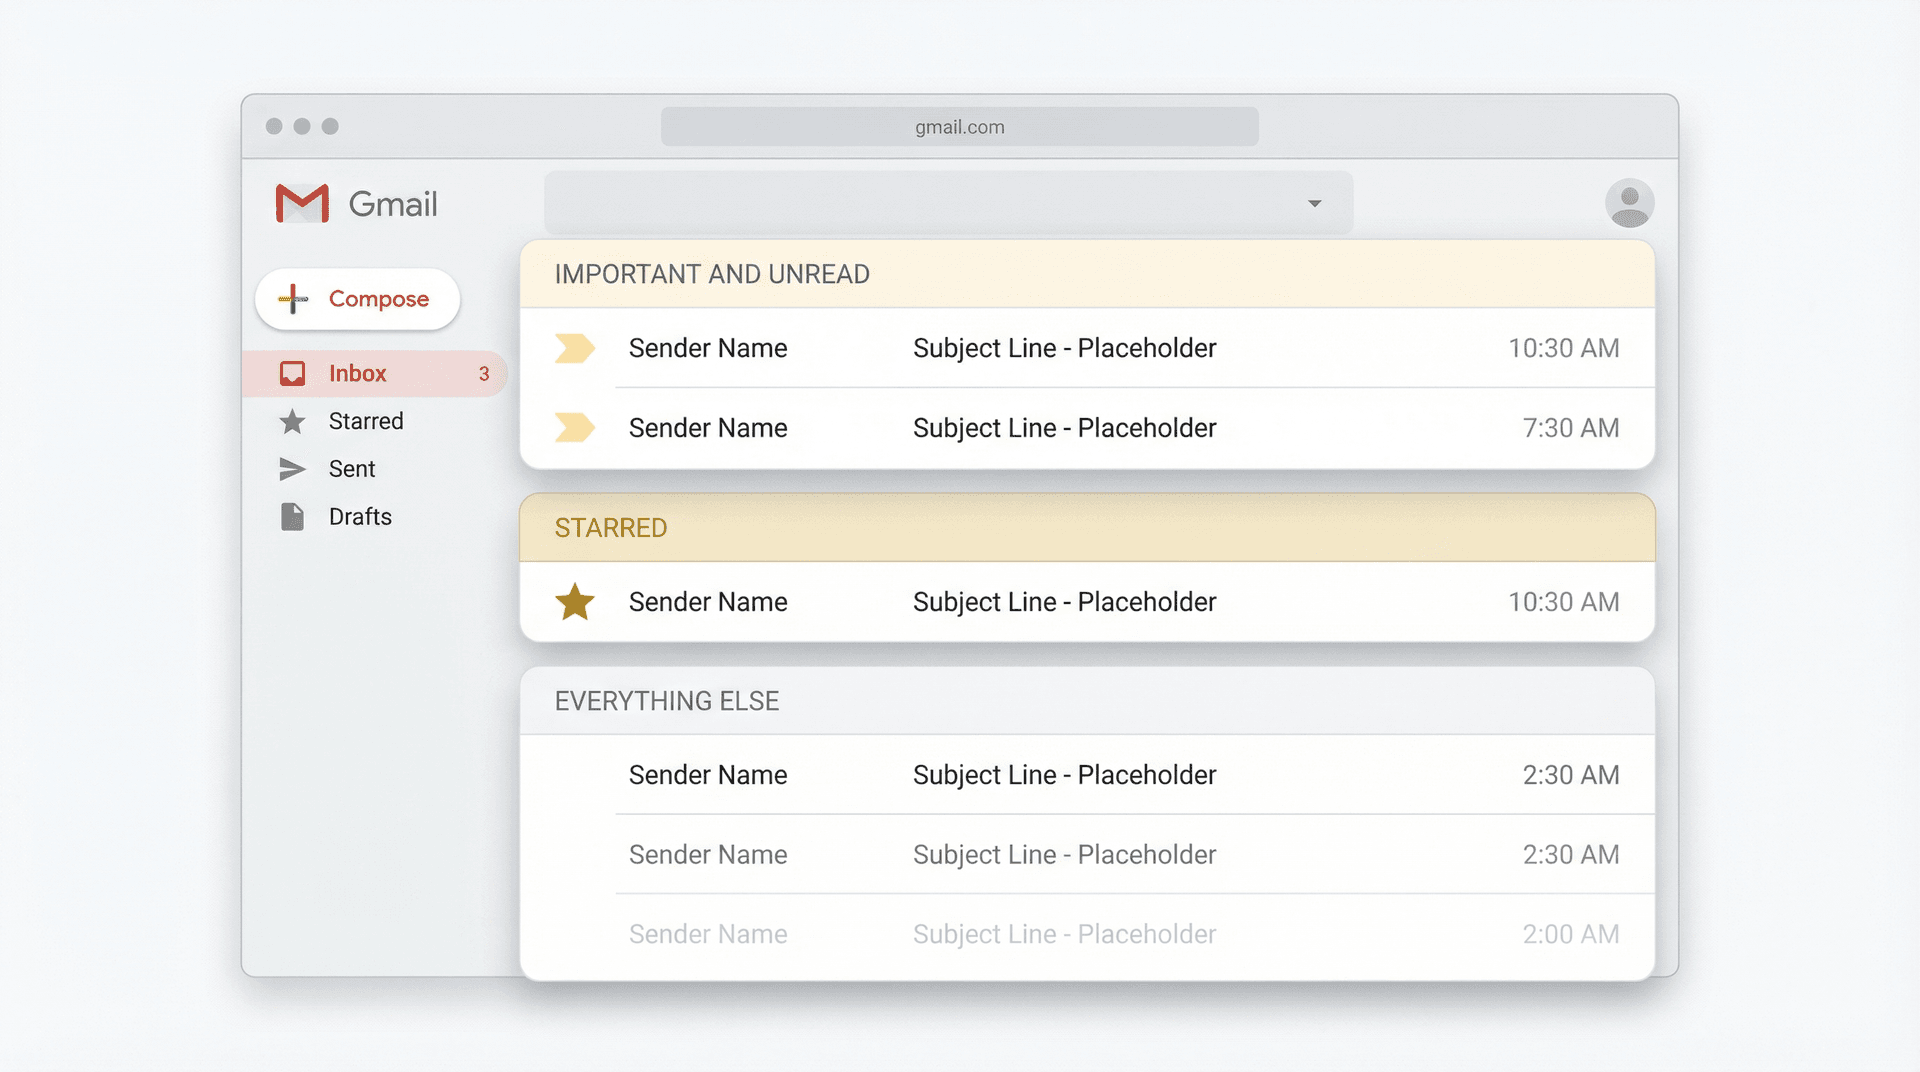Toggle importance marker on 10:30 AM unread email

tap(574, 348)
